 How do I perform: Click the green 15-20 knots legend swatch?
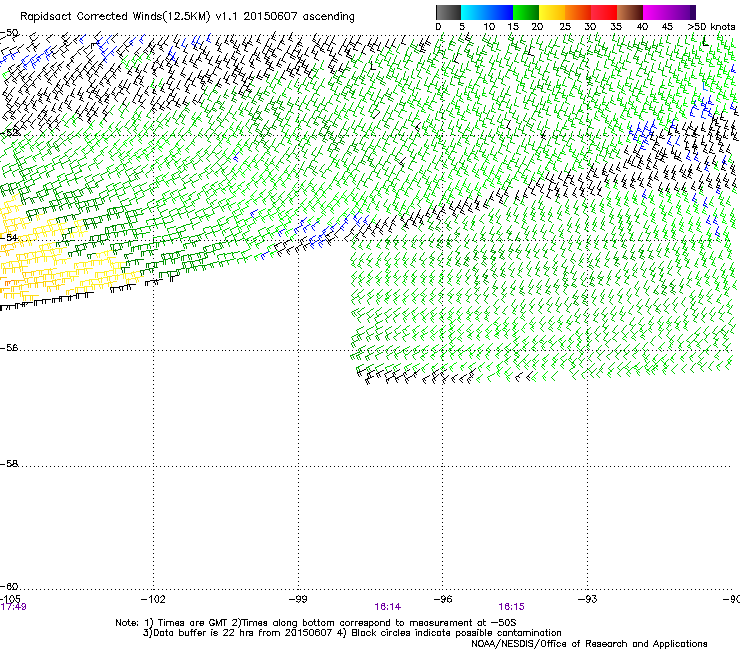[526, 12]
